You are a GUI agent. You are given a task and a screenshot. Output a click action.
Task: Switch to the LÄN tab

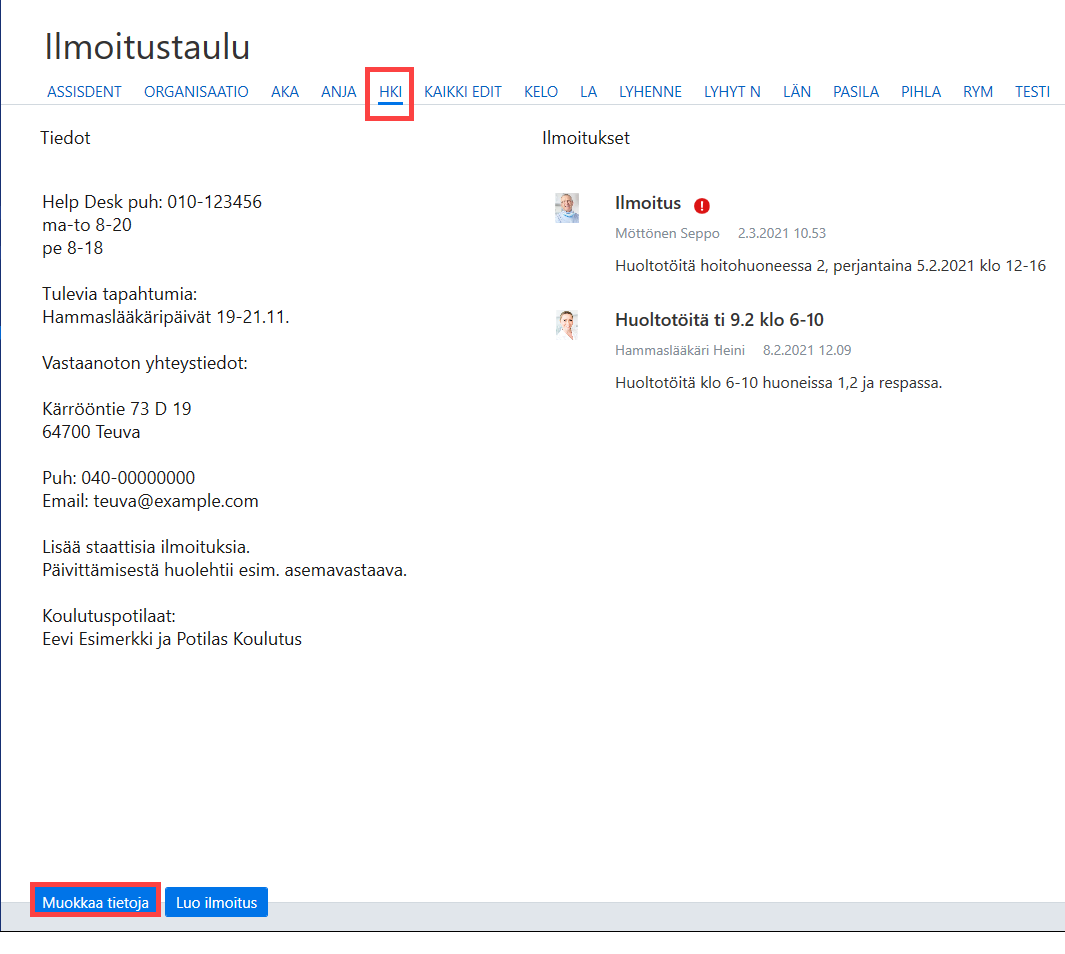797,92
